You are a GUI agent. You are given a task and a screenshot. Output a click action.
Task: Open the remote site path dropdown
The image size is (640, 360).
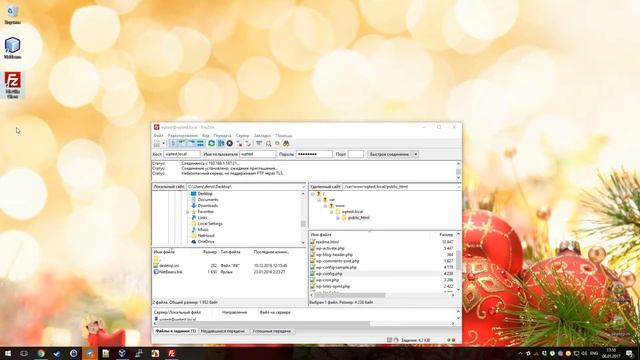(459, 187)
